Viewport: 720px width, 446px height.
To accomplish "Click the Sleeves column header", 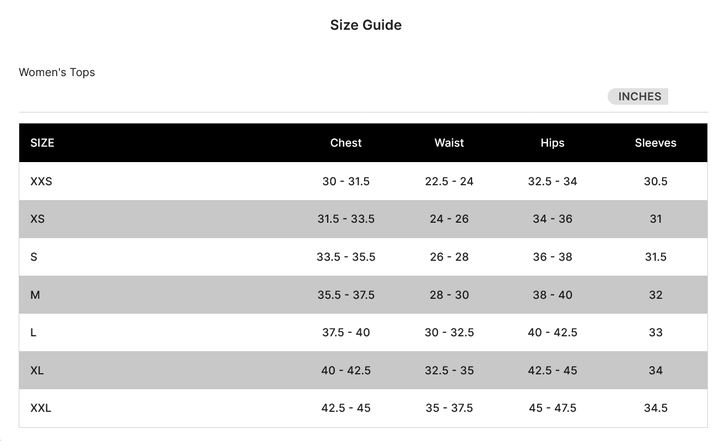I will [x=655, y=143].
